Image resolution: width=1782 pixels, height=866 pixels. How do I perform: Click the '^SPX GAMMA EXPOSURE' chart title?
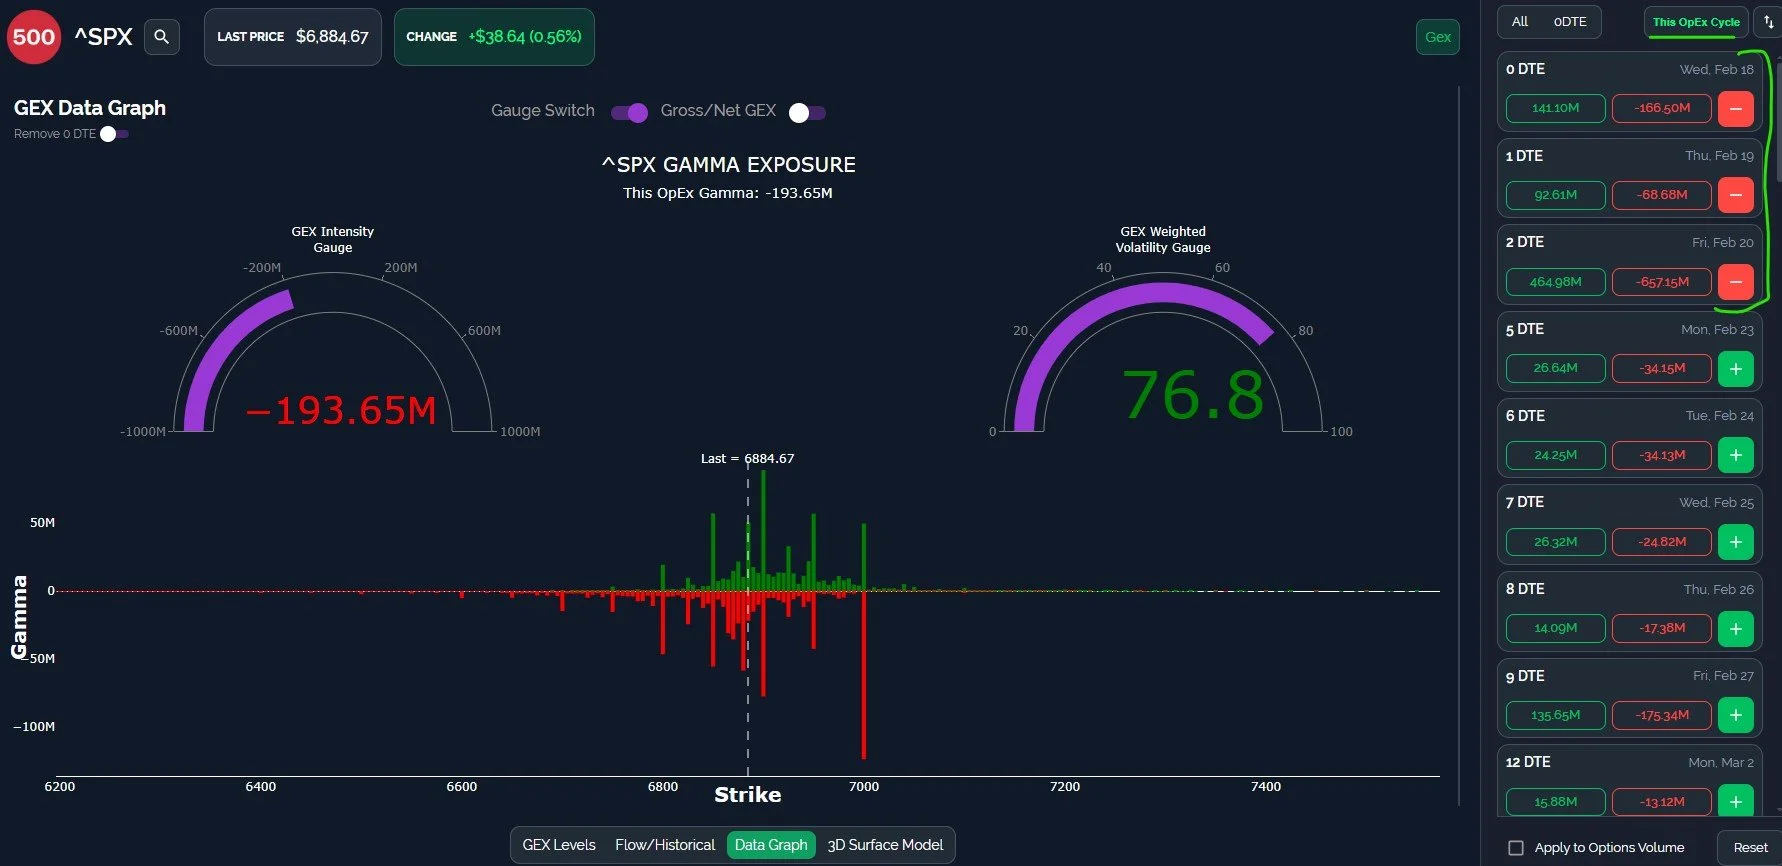click(728, 165)
